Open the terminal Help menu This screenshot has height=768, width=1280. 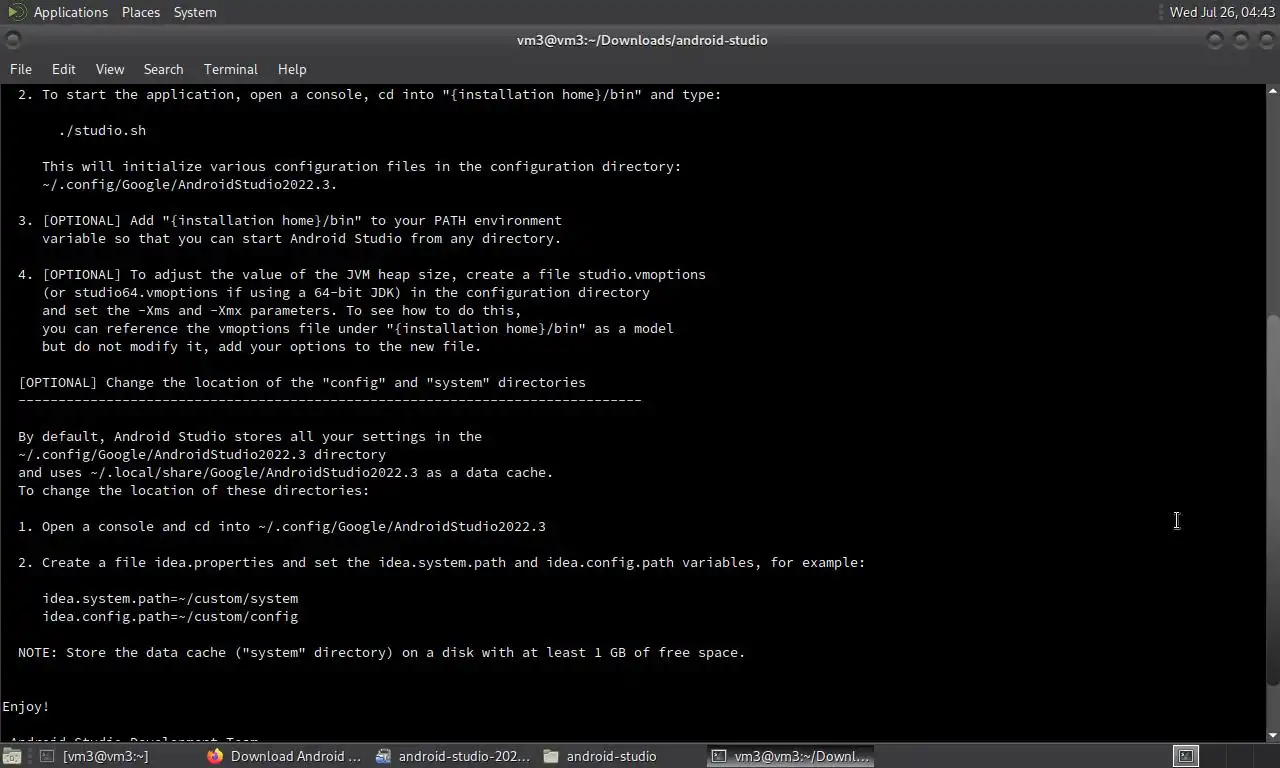292,69
